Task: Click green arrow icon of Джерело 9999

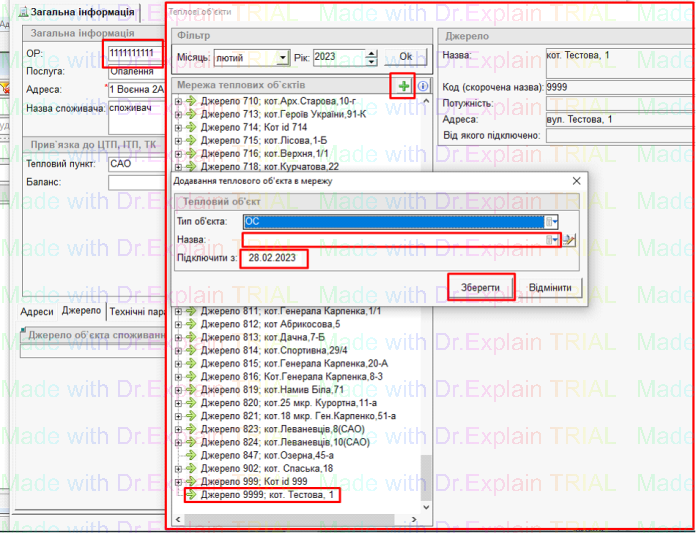Action: 190,494
